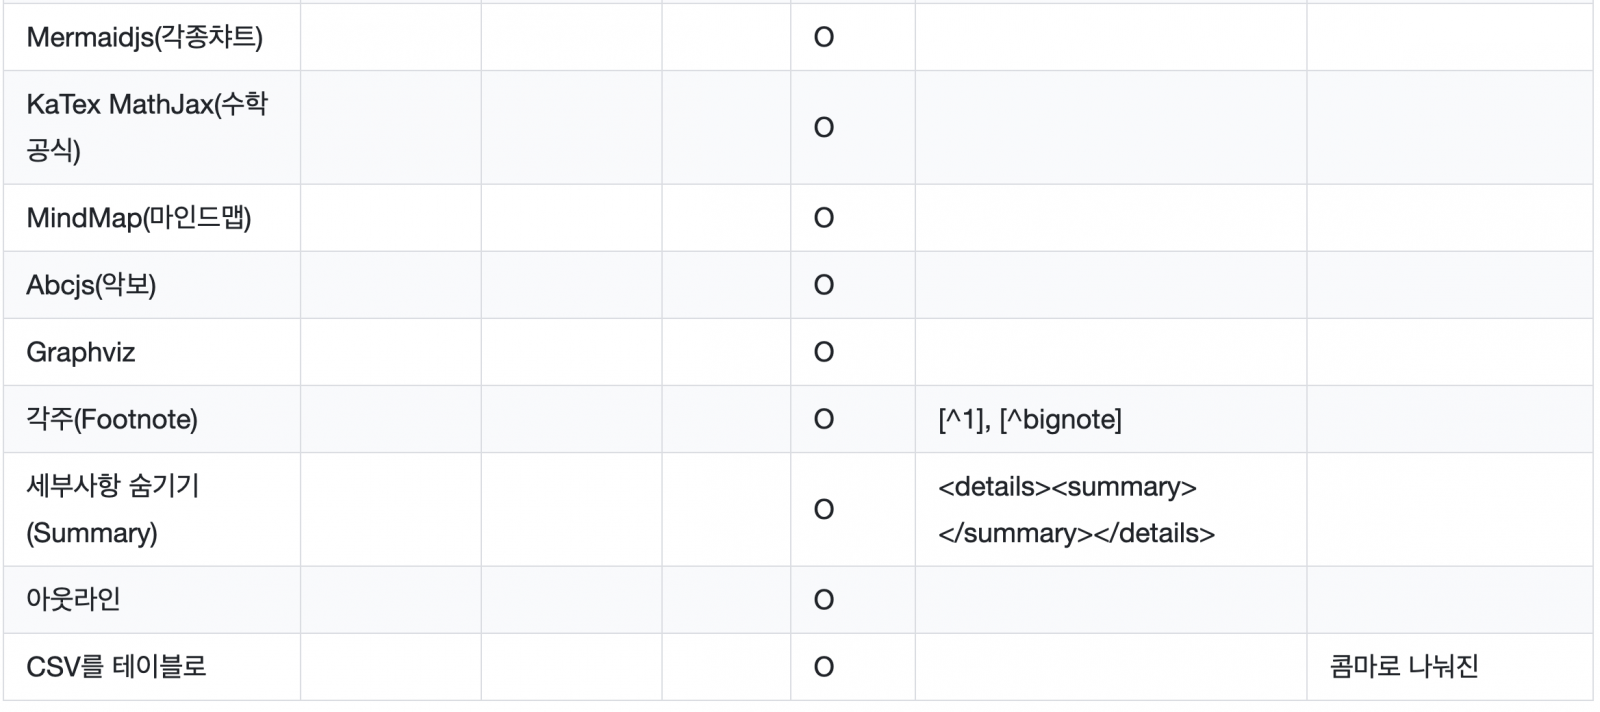Select the O mark in the 아웃라인 row
Image resolution: width=1600 pixels, height=712 pixels.
click(x=824, y=599)
